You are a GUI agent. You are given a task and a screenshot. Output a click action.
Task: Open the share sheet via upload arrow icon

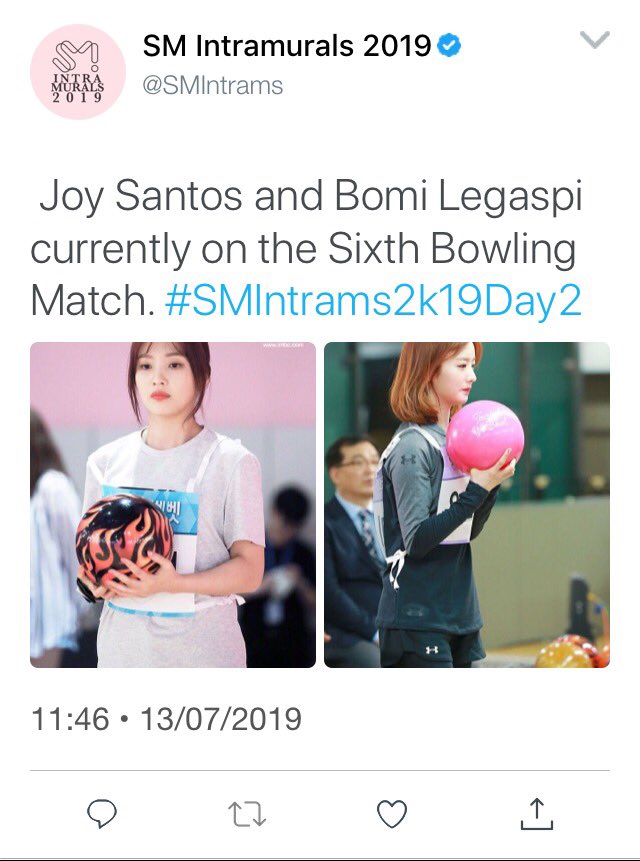pyautogui.click(x=537, y=813)
